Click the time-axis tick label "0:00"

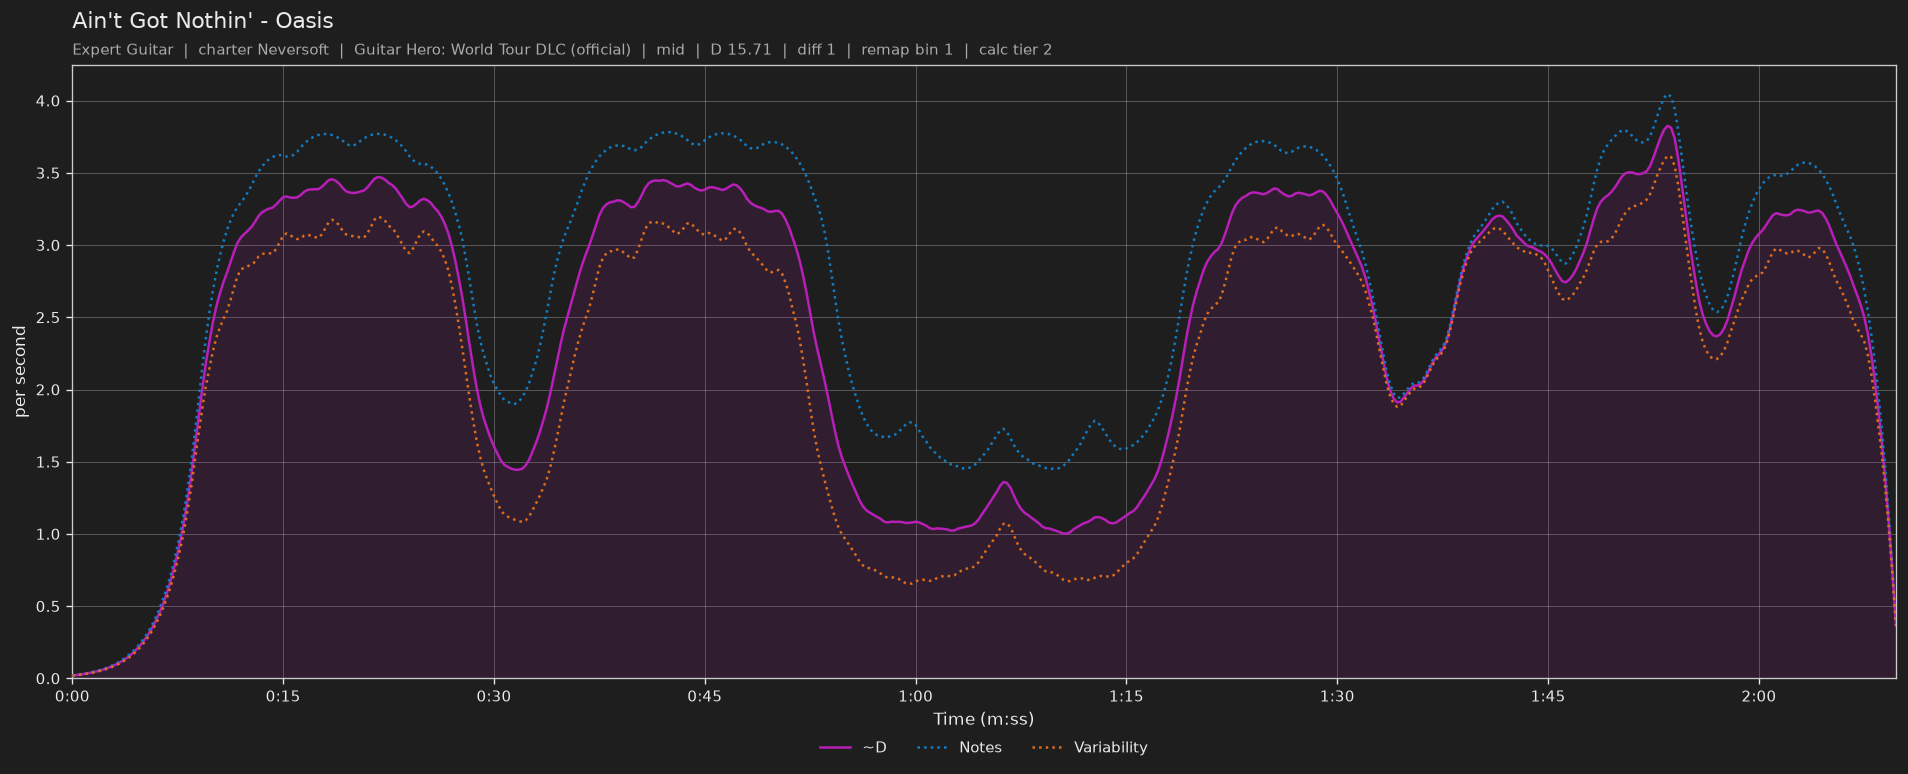(72, 696)
